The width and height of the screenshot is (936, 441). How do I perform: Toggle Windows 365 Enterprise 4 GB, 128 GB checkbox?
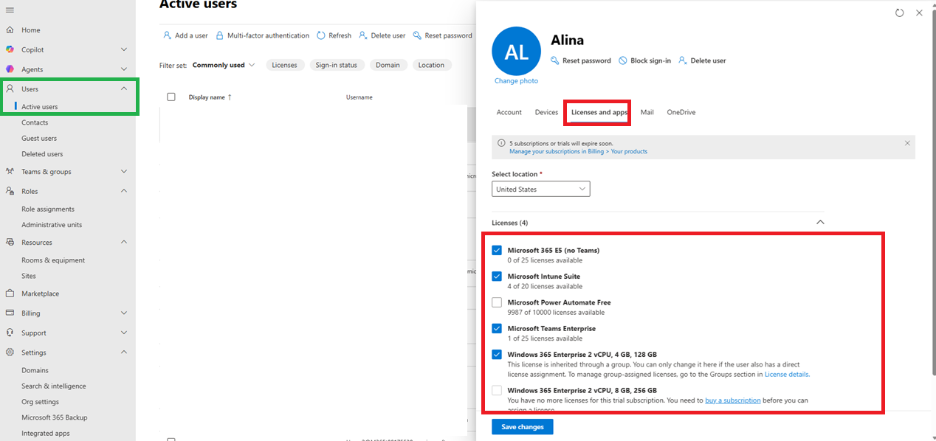497,354
